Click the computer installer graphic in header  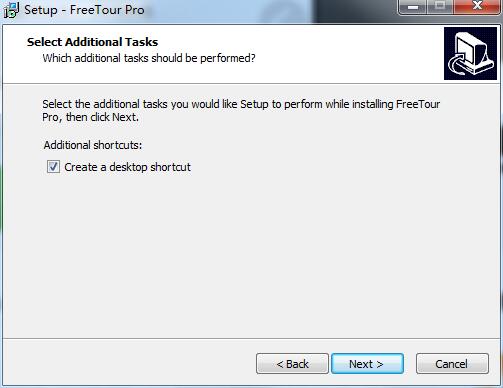(470, 54)
